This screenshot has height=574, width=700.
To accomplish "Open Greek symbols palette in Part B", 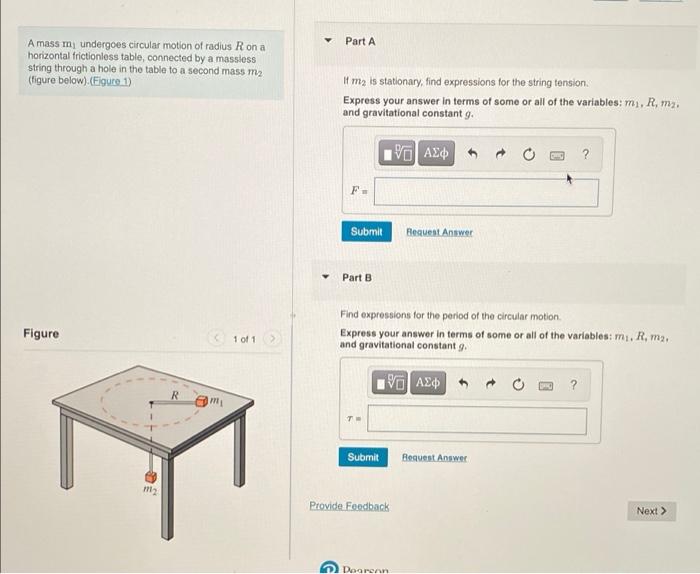I will (428, 383).
